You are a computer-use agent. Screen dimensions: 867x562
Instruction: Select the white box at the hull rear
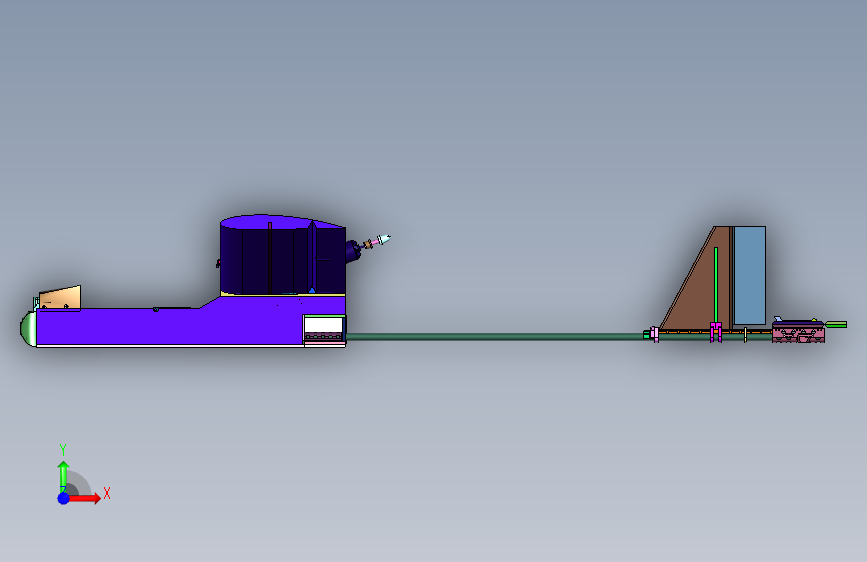(x=323, y=325)
